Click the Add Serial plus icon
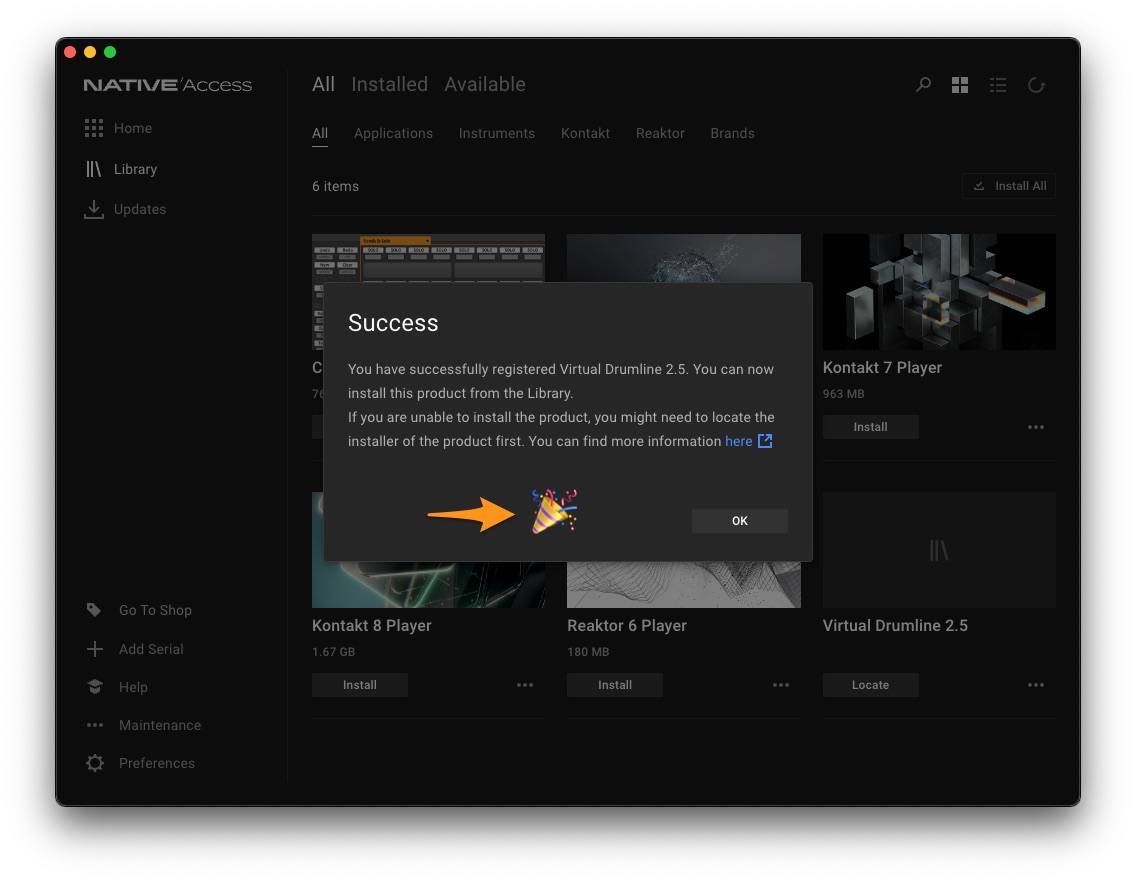1136x880 pixels. (x=95, y=649)
